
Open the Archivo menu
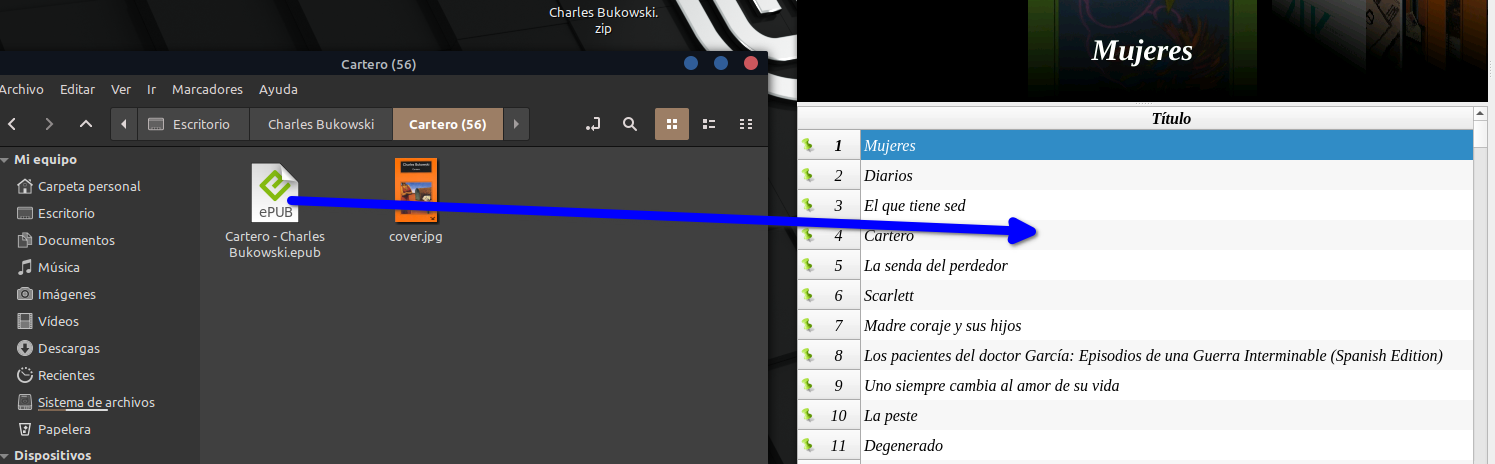[21, 89]
